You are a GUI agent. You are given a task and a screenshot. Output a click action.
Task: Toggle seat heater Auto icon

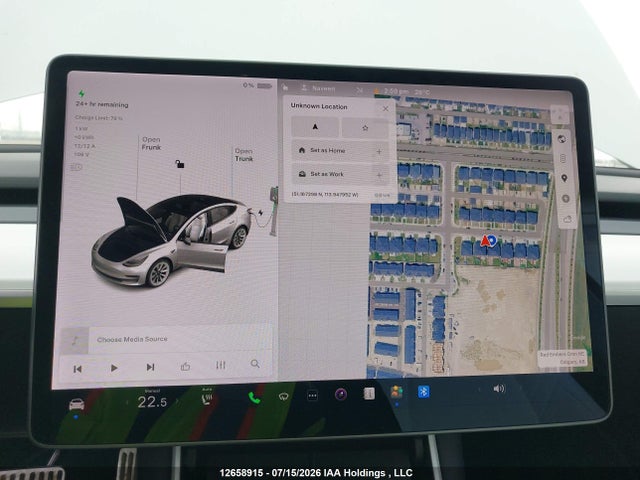[207, 398]
